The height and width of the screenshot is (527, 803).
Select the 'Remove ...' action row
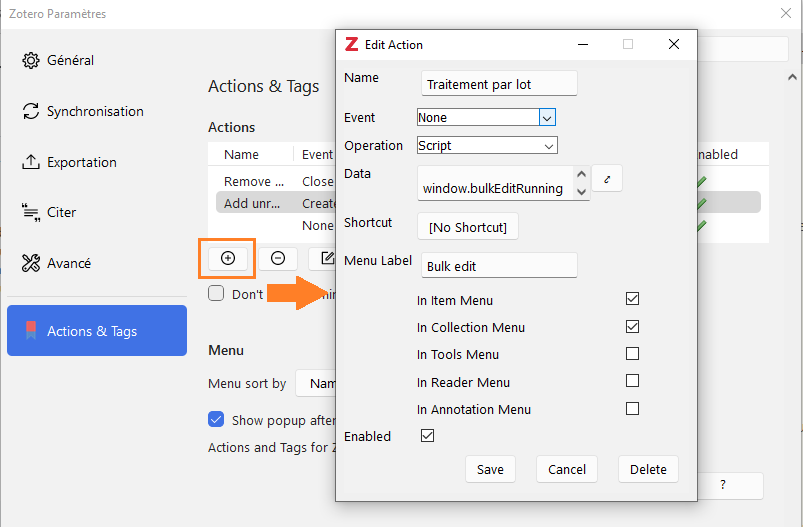coord(276,181)
